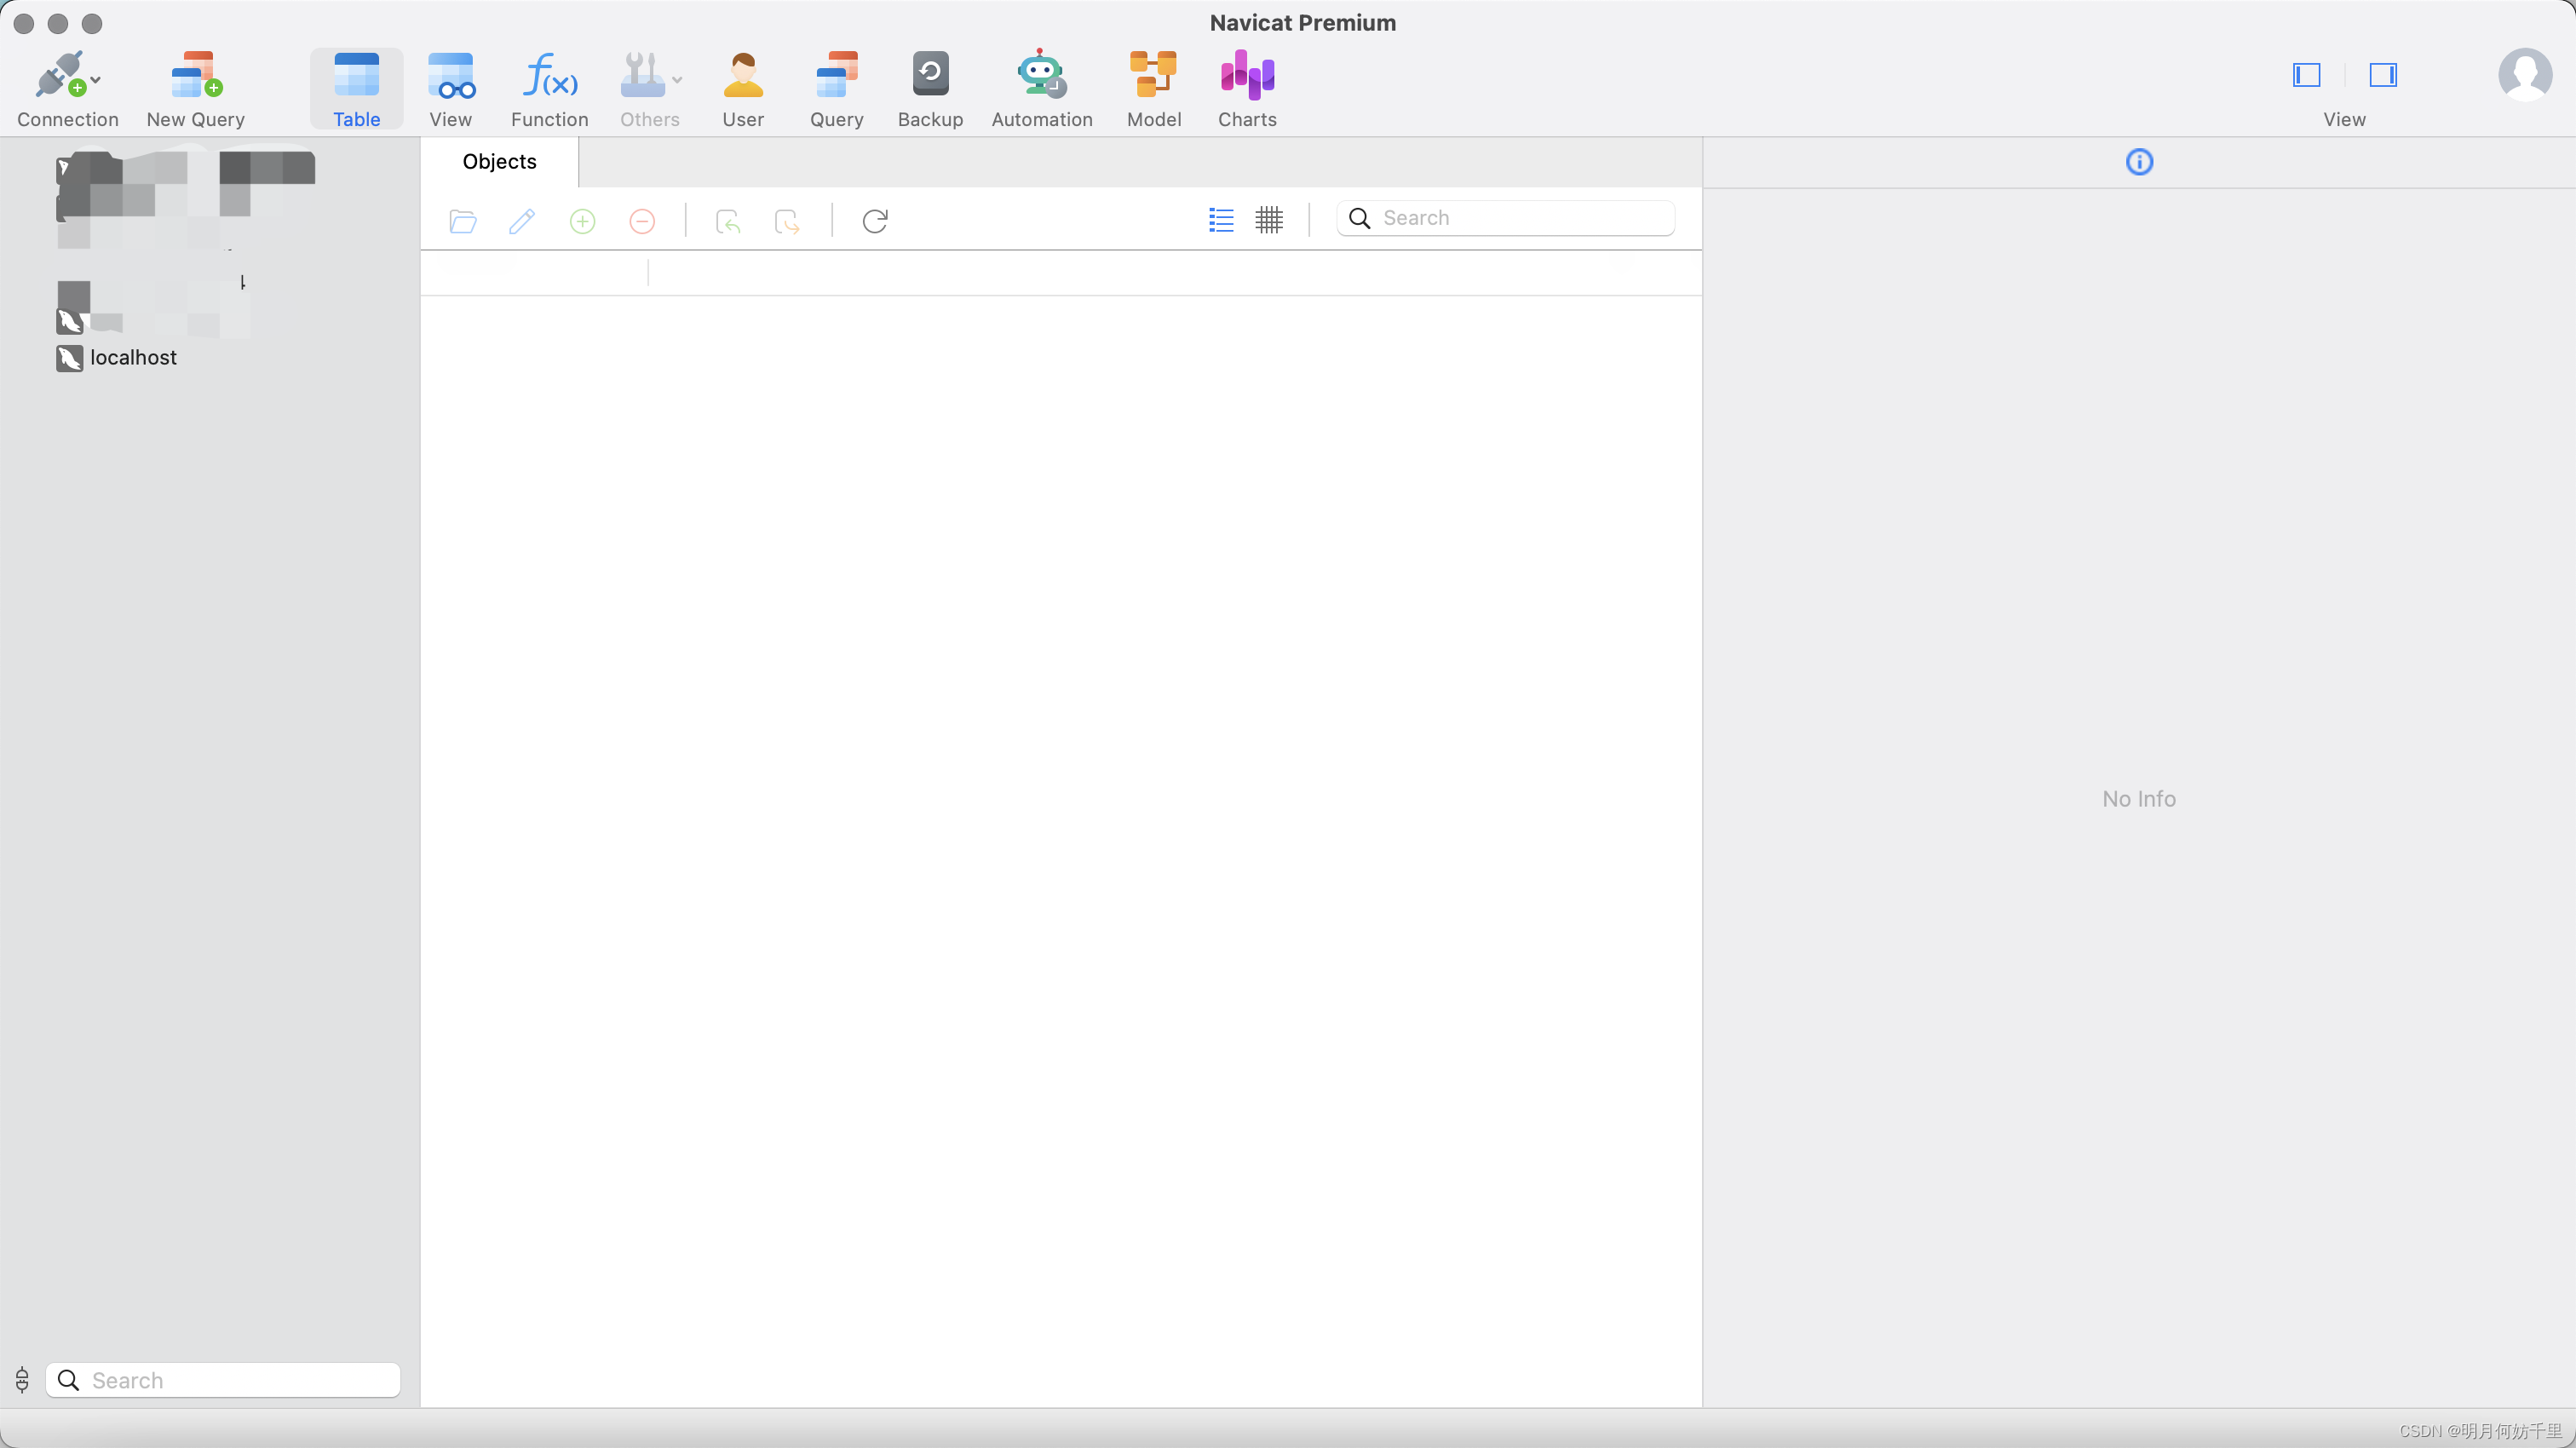Screen dimensions: 2576x1448
Task: Focus the Objects search field
Action: click(x=1506, y=218)
